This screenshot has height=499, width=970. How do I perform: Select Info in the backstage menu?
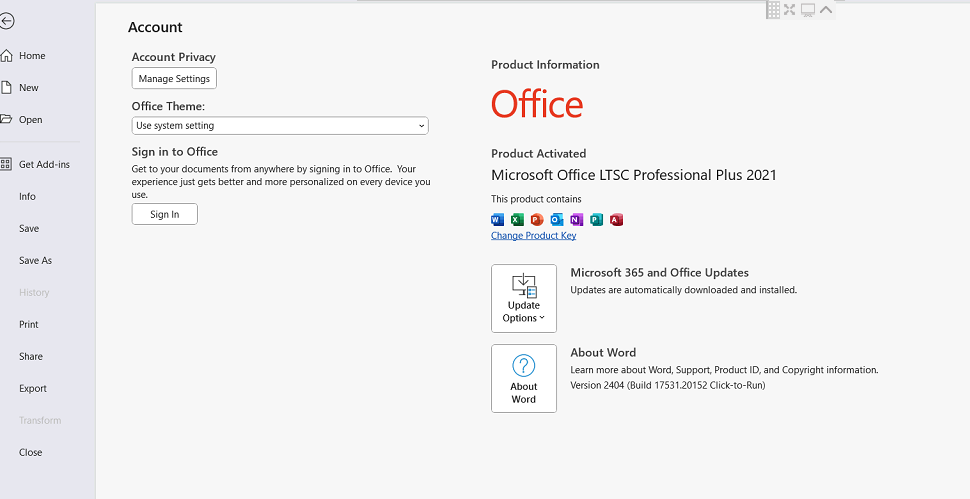(x=27, y=197)
